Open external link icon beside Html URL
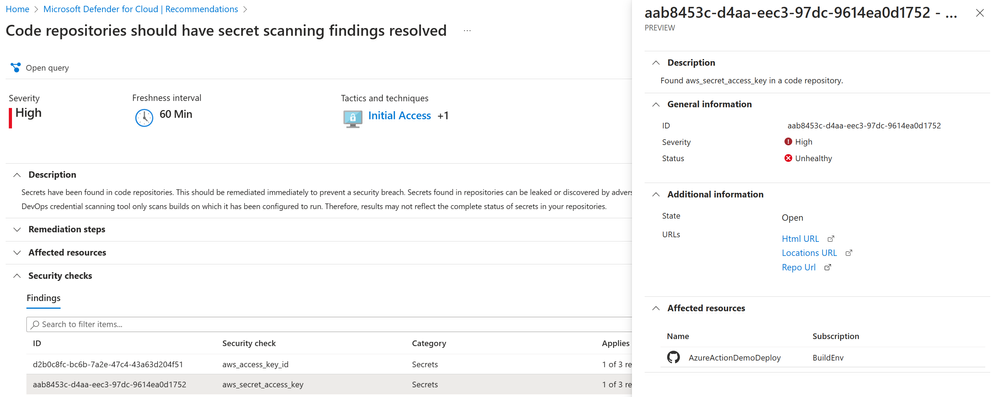The width and height of the screenshot is (999, 397). [830, 239]
